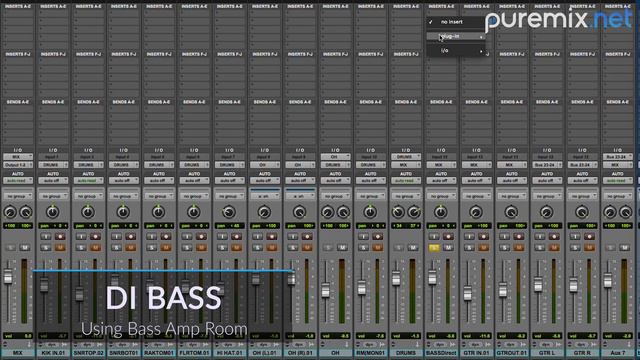Open the 'plug-in' submenu
Viewport: 640px width, 360px height.
pos(456,36)
